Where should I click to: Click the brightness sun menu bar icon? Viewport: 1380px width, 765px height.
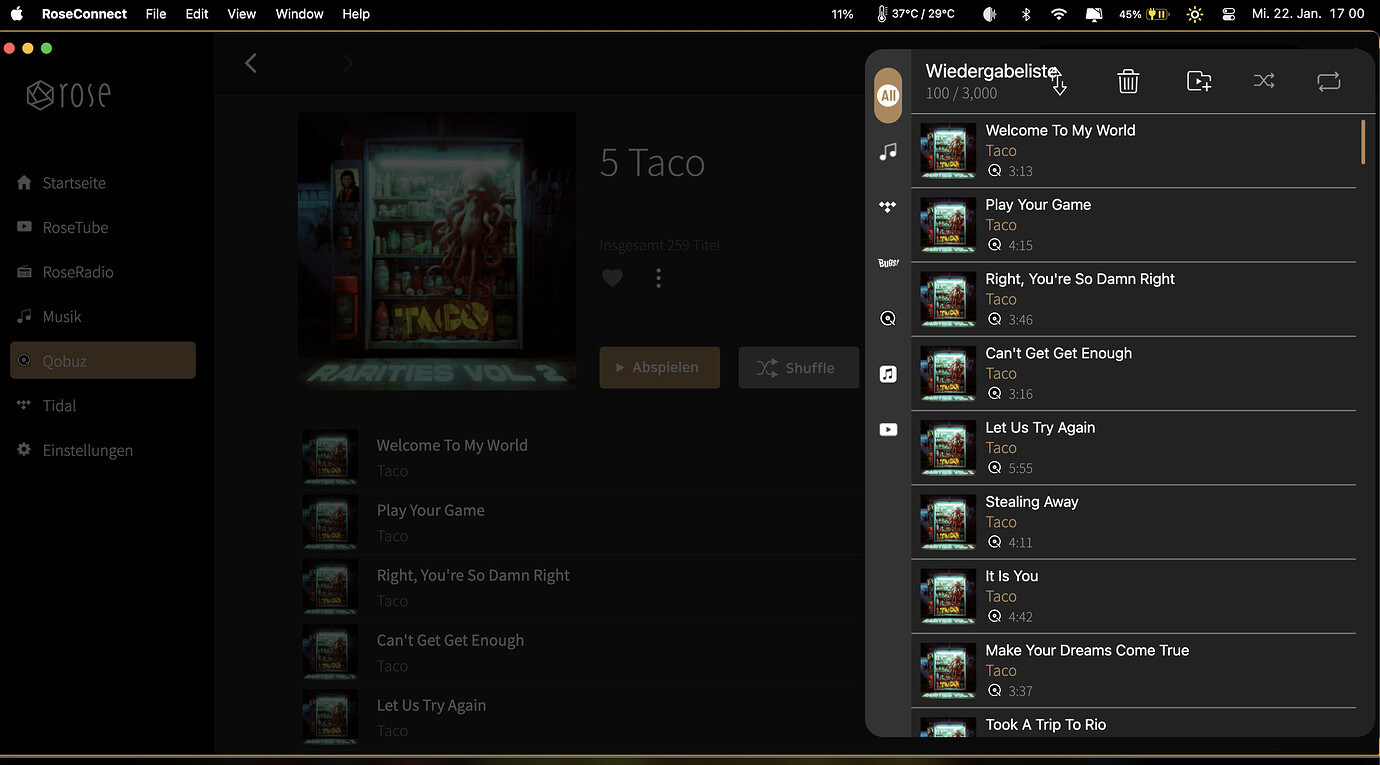pyautogui.click(x=1194, y=14)
